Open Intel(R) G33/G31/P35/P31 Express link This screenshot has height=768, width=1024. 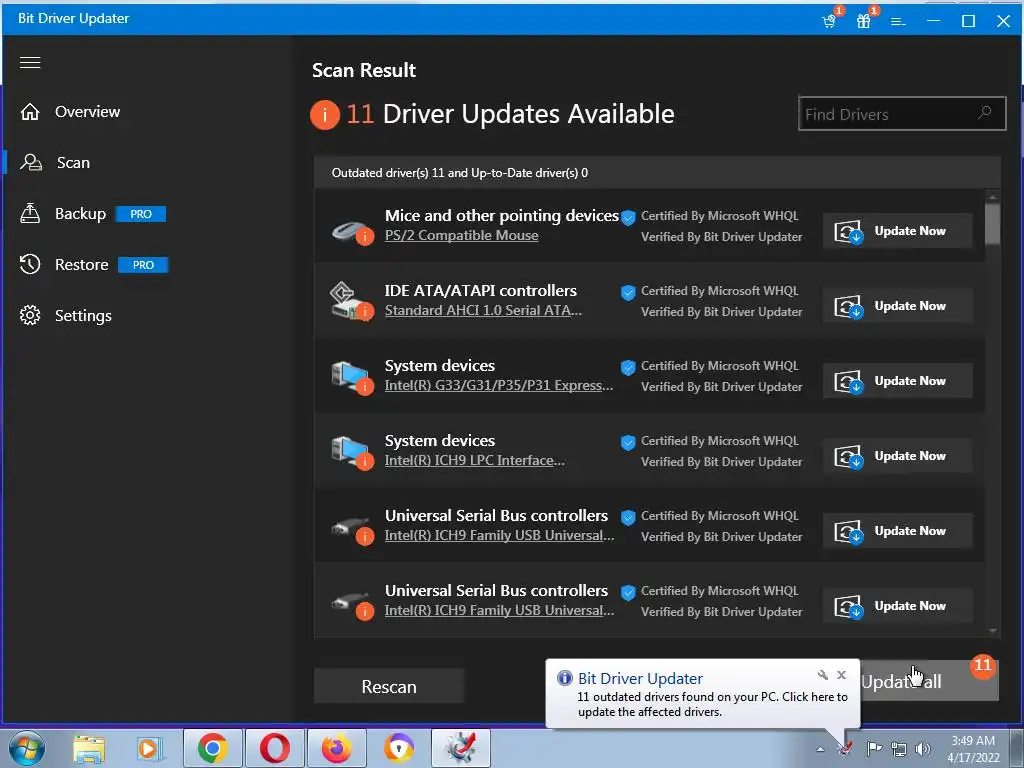[499, 386]
